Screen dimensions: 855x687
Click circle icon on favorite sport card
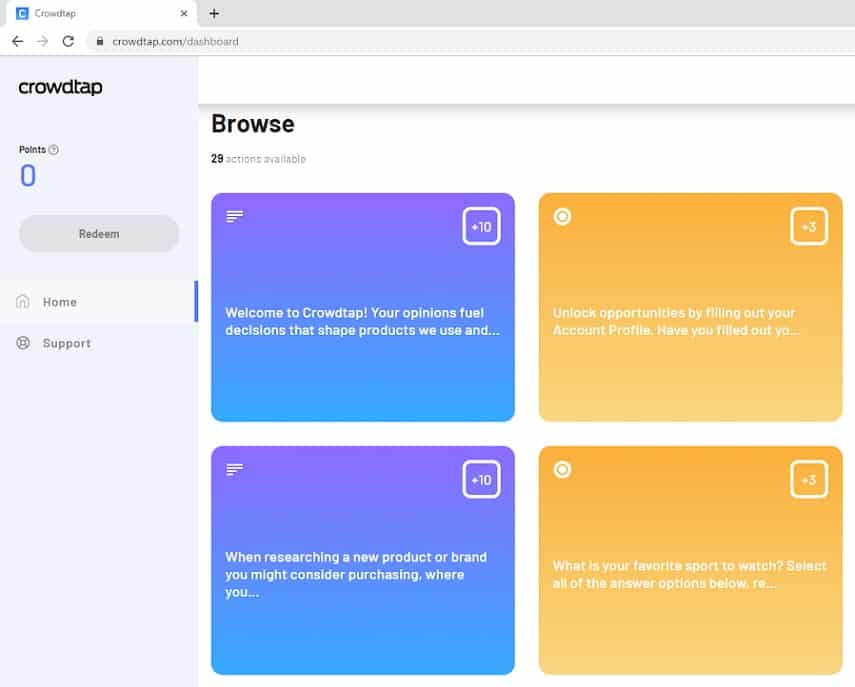[x=562, y=469]
